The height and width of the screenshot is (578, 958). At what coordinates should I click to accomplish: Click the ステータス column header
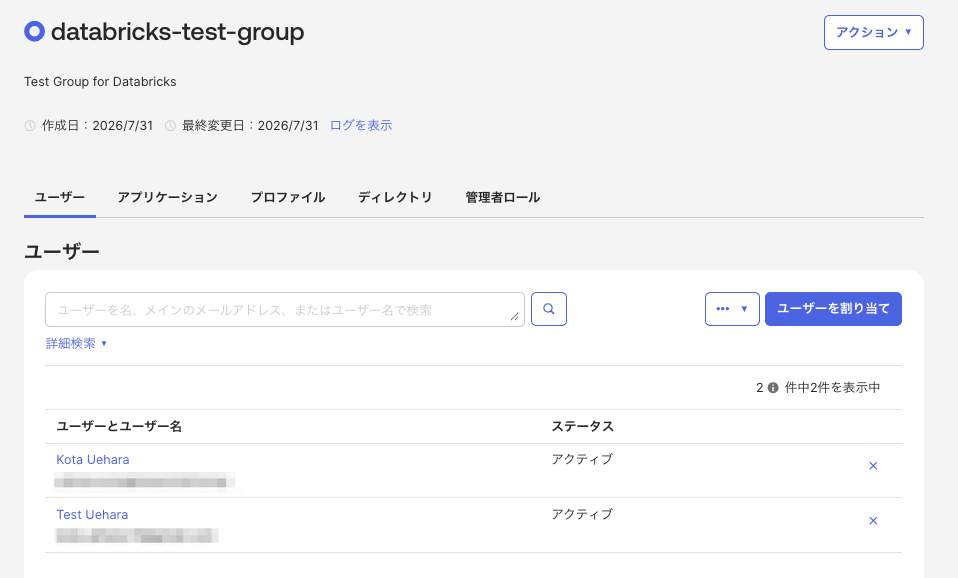pyautogui.click(x=583, y=426)
